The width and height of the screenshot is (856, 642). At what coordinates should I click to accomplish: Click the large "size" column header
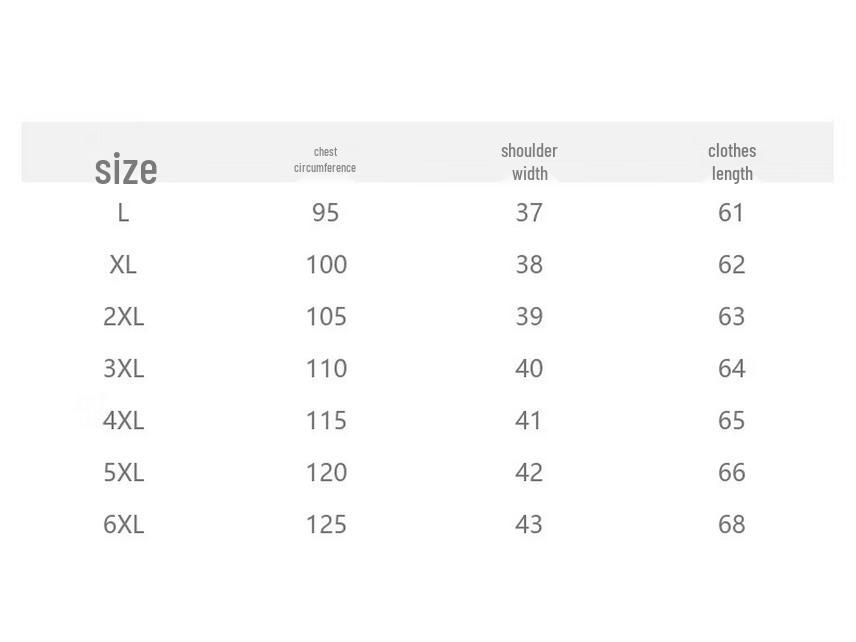126,169
